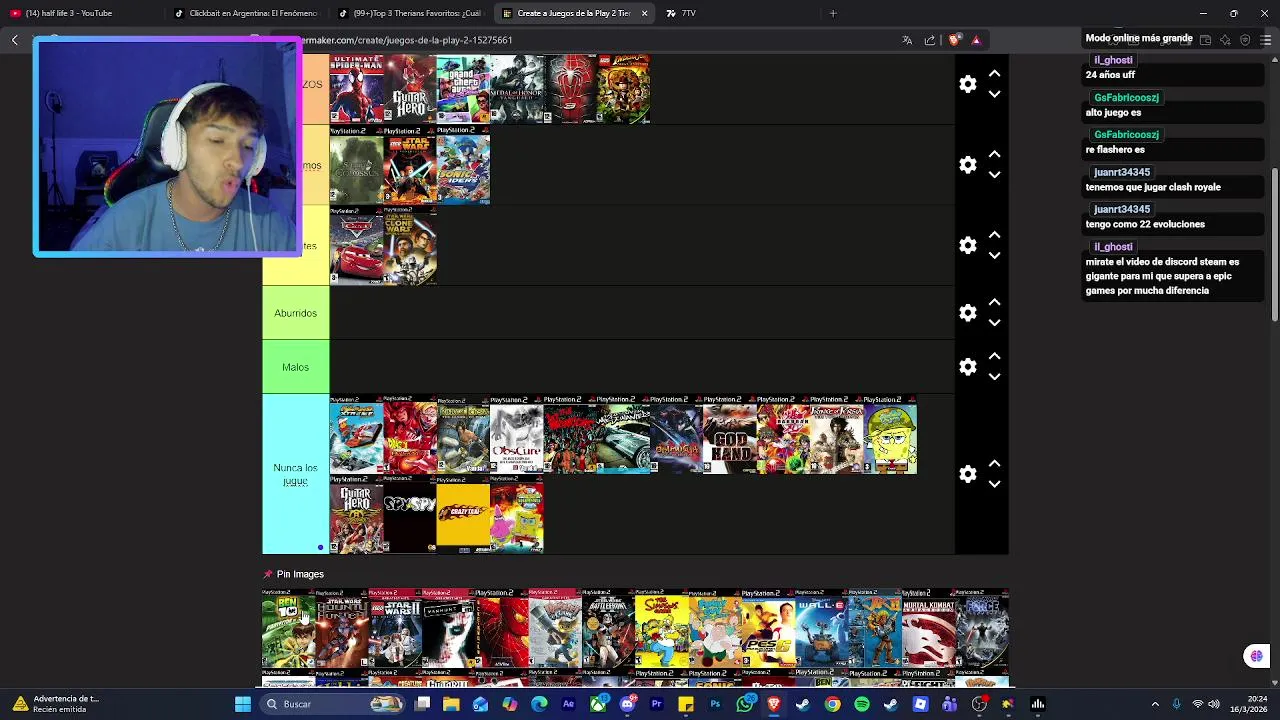1280x720 pixels.
Task: Select the Nunca los jugue tier label
Action: pos(296,474)
